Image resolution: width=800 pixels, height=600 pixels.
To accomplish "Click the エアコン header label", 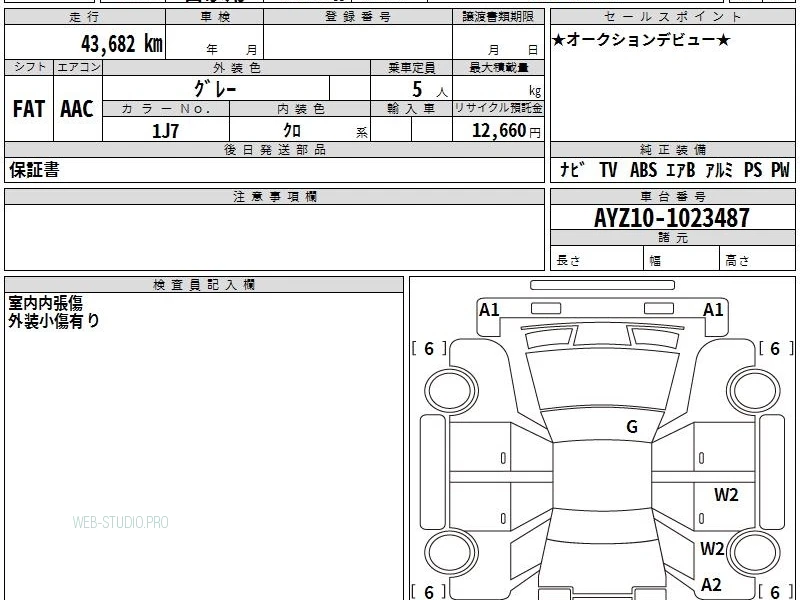I will [x=78, y=67].
